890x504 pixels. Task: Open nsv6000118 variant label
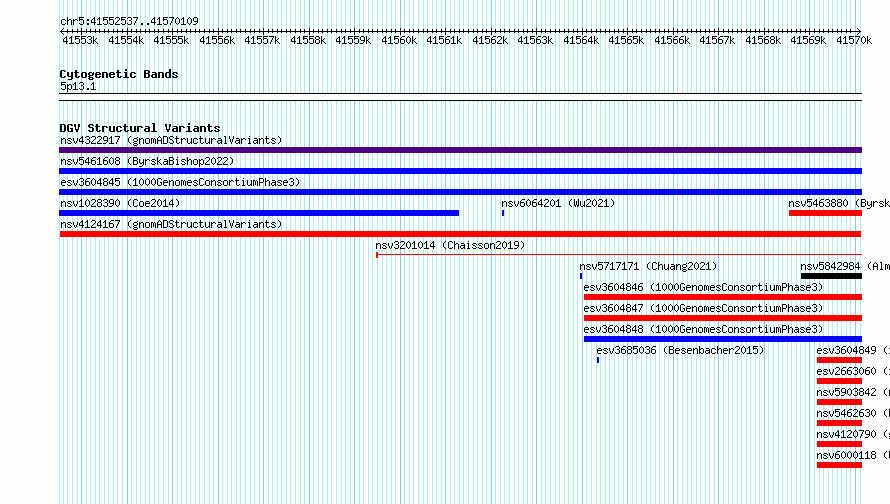pos(853,455)
